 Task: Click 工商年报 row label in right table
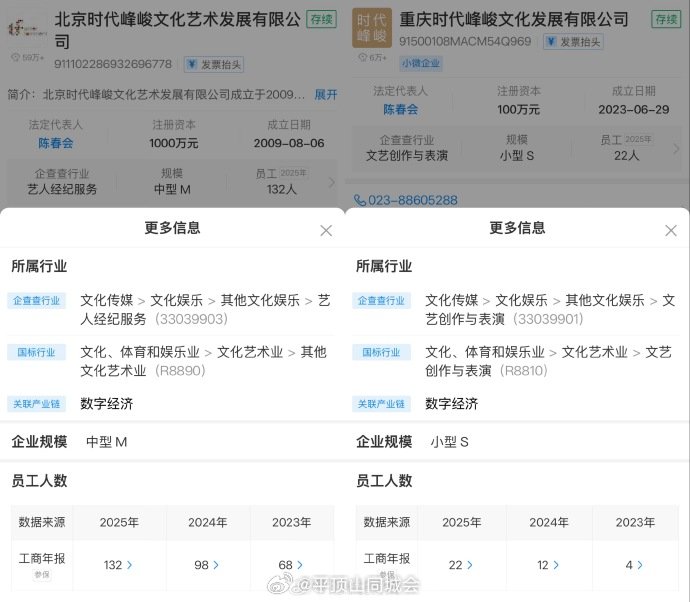tap(387, 558)
